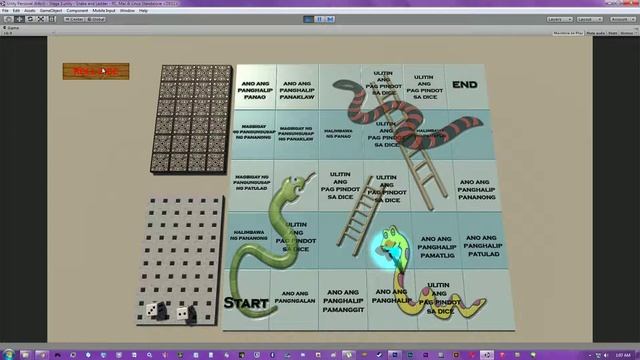Click the 'ANO ANG PANGHALIP PANAKLAW' square
Image resolution: width=640 pixels, height=360 pixels.
point(297,87)
